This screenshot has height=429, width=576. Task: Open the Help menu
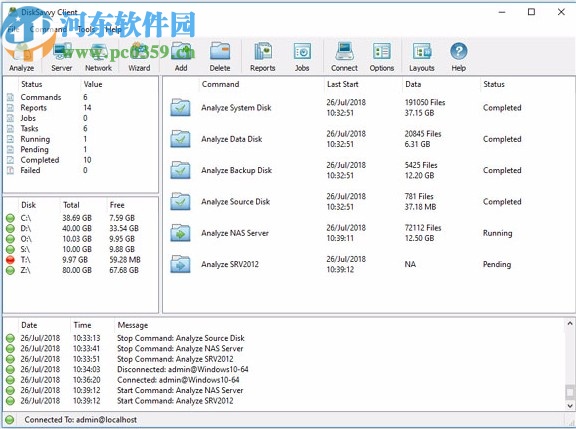(x=113, y=29)
